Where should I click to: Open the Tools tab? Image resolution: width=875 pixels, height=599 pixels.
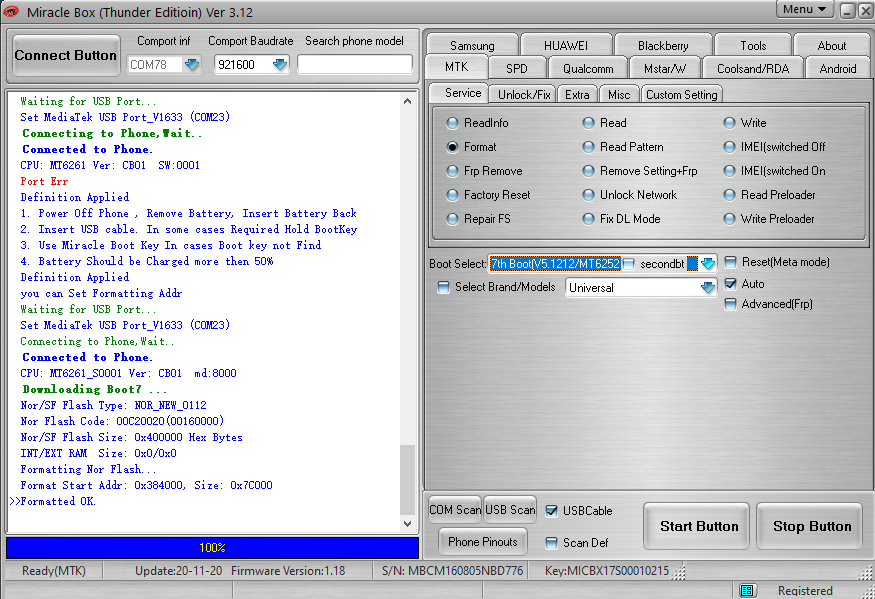tap(753, 46)
